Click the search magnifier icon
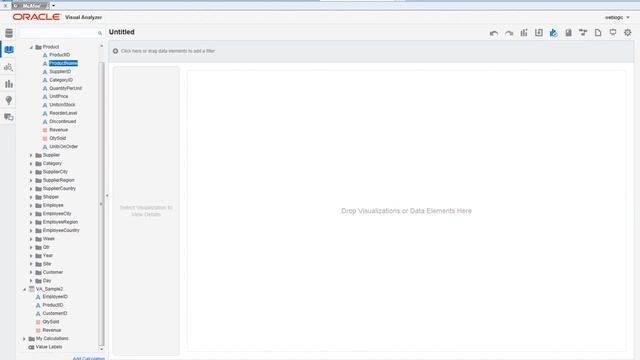640x360 pixels. (100, 33)
